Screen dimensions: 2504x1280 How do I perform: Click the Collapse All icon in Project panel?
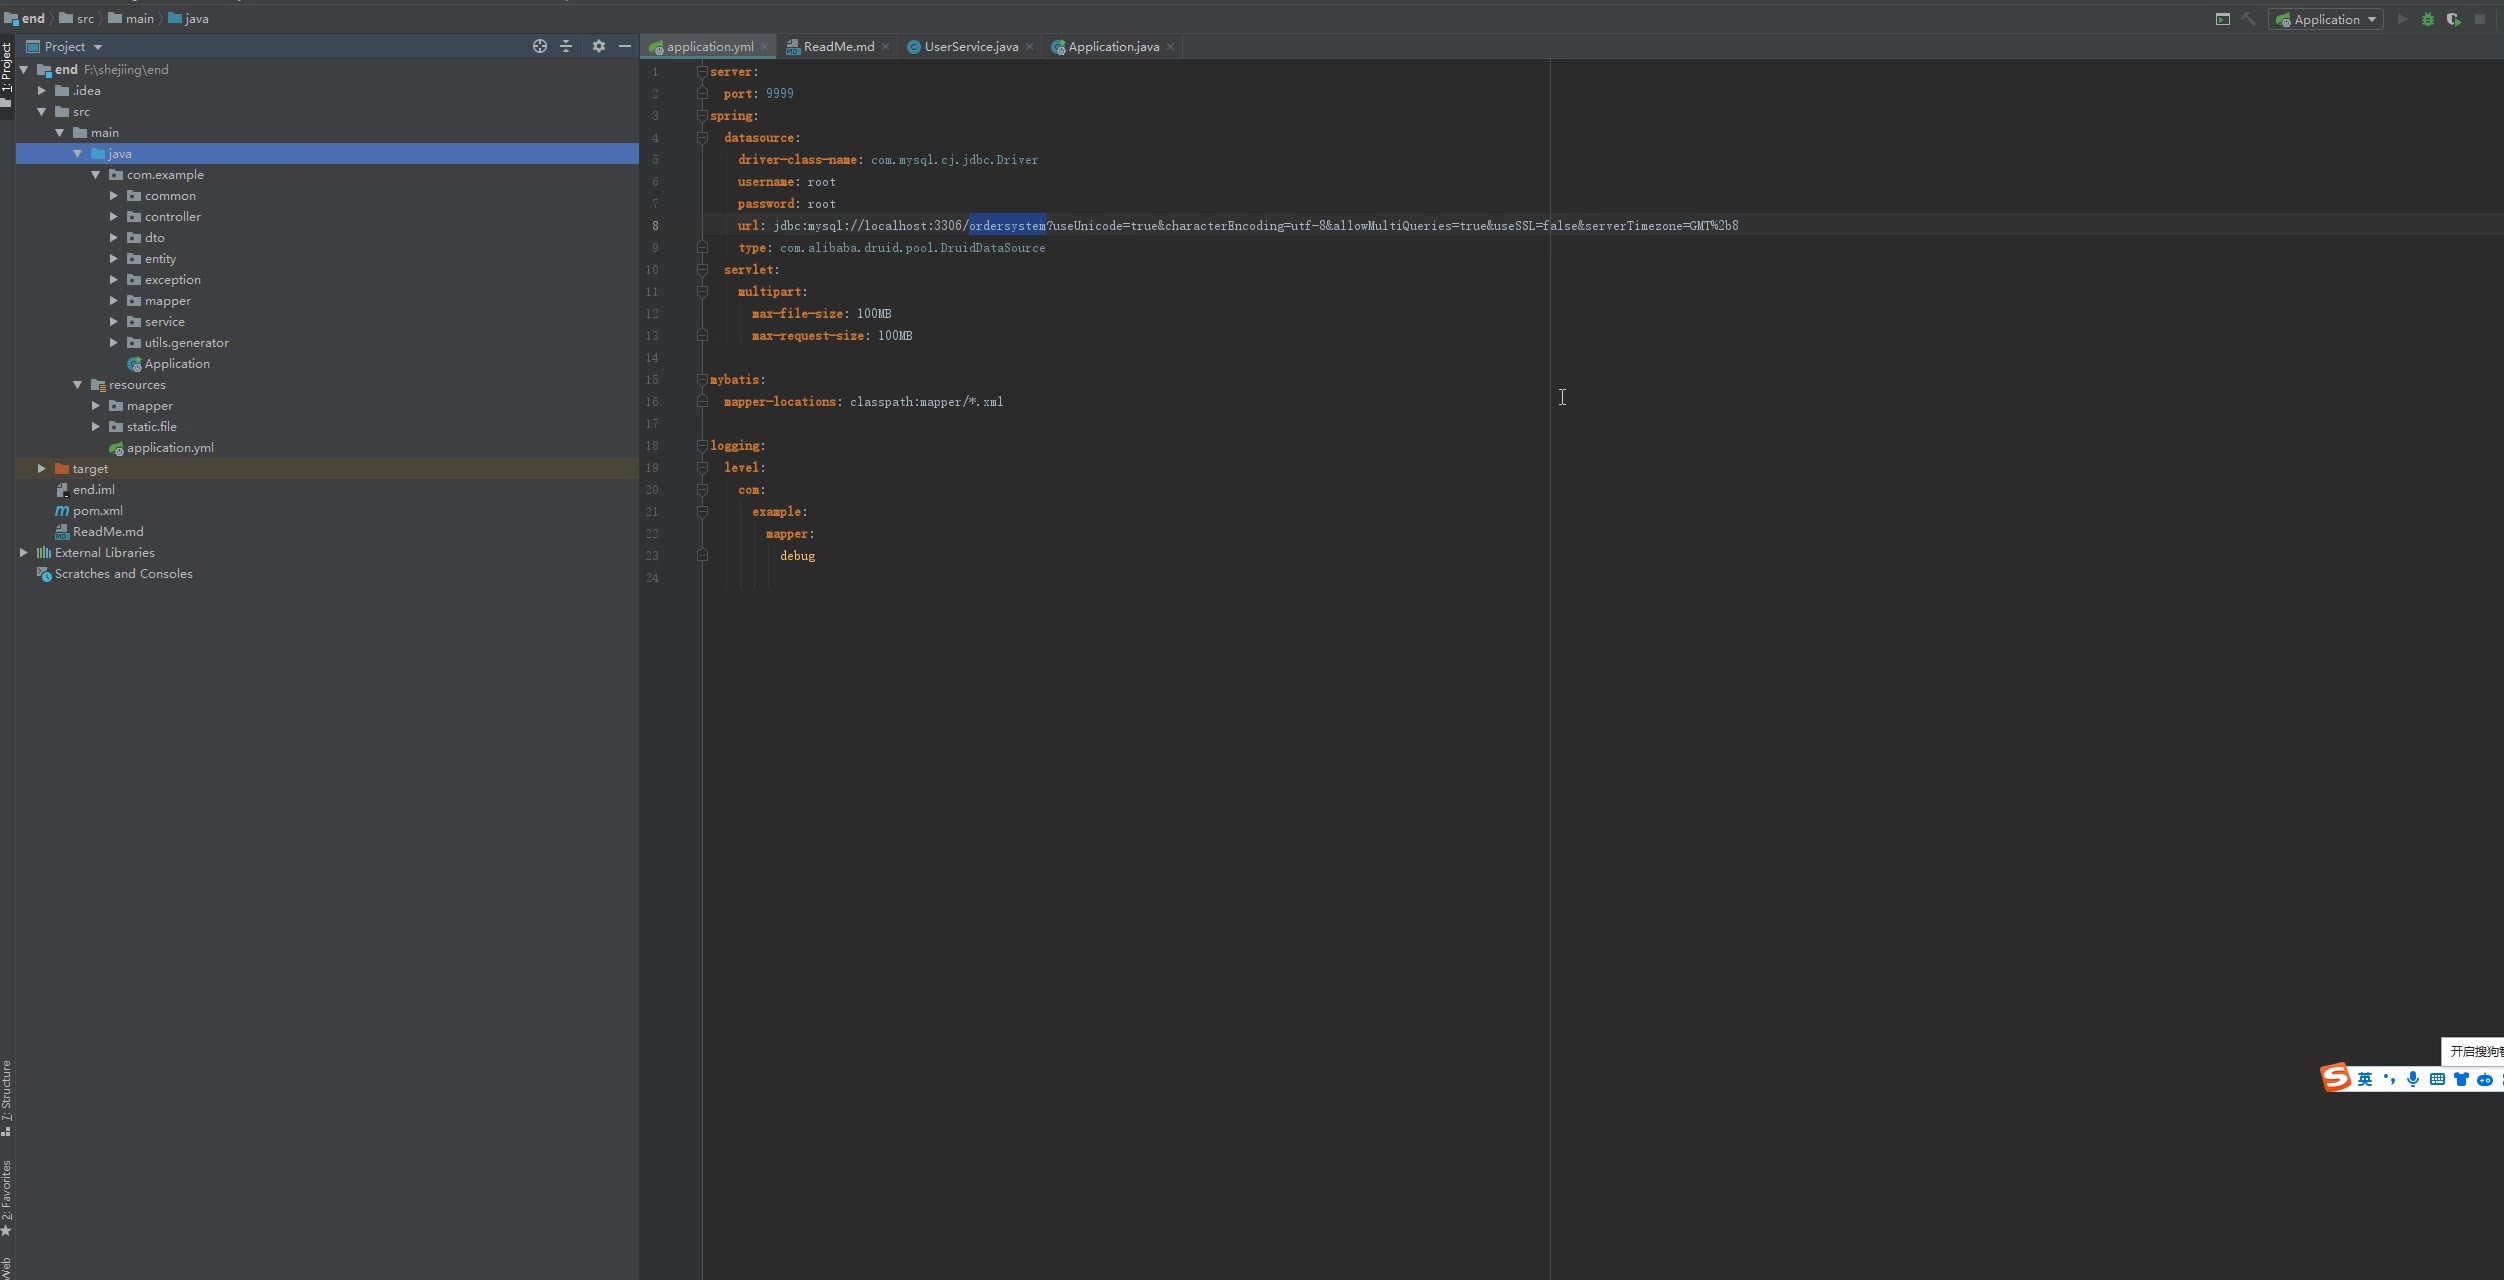[566, 46]
